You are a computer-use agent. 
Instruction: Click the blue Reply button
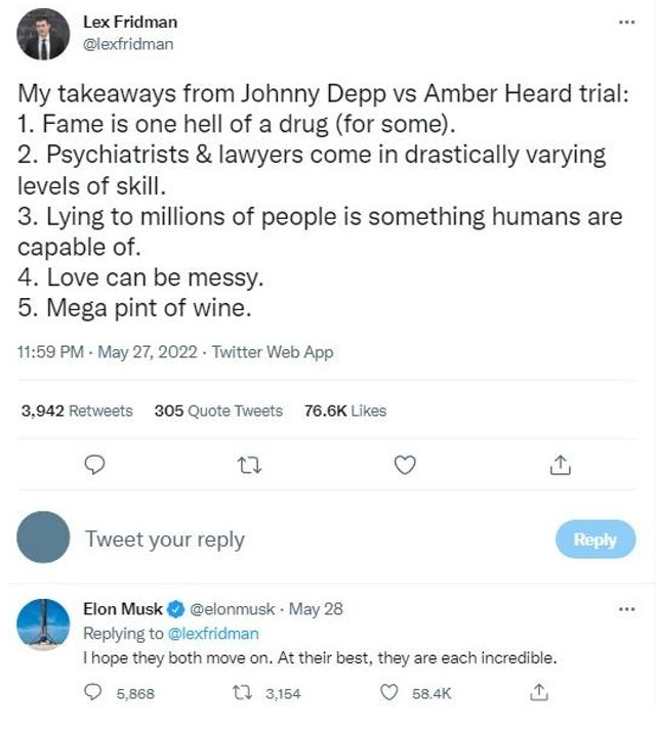point(595,539)
